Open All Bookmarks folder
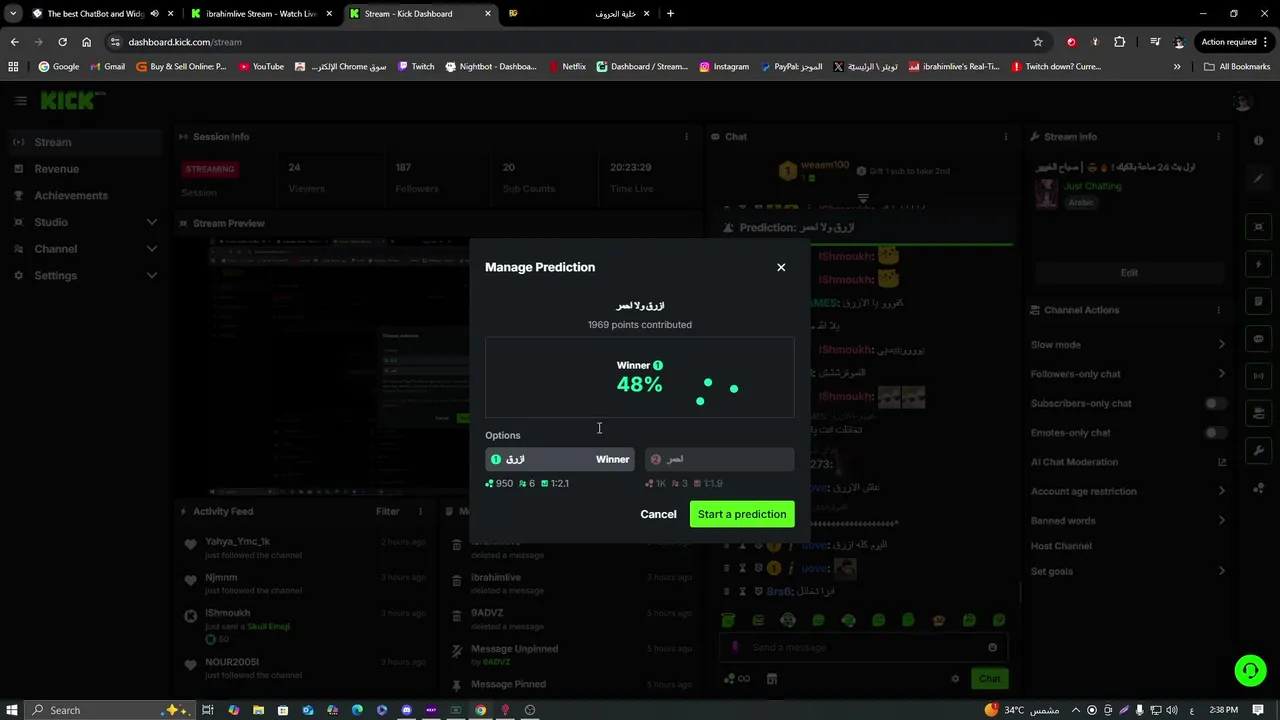Image resolution: width=1280 pixels, height=720 pixels. (x=1237, y=67)
